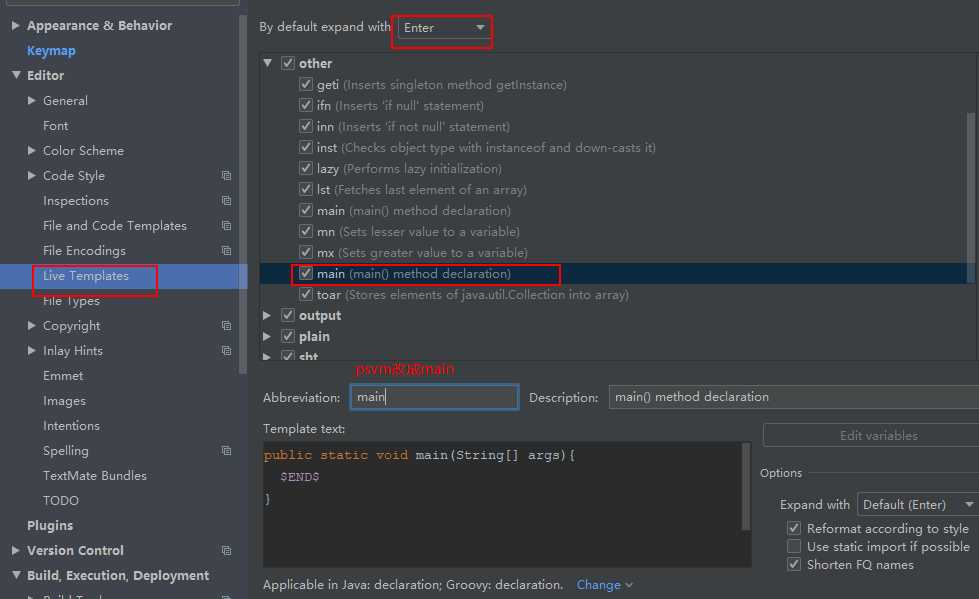
Task: Click the template text editor scrollbar
Action: [745, 487]
